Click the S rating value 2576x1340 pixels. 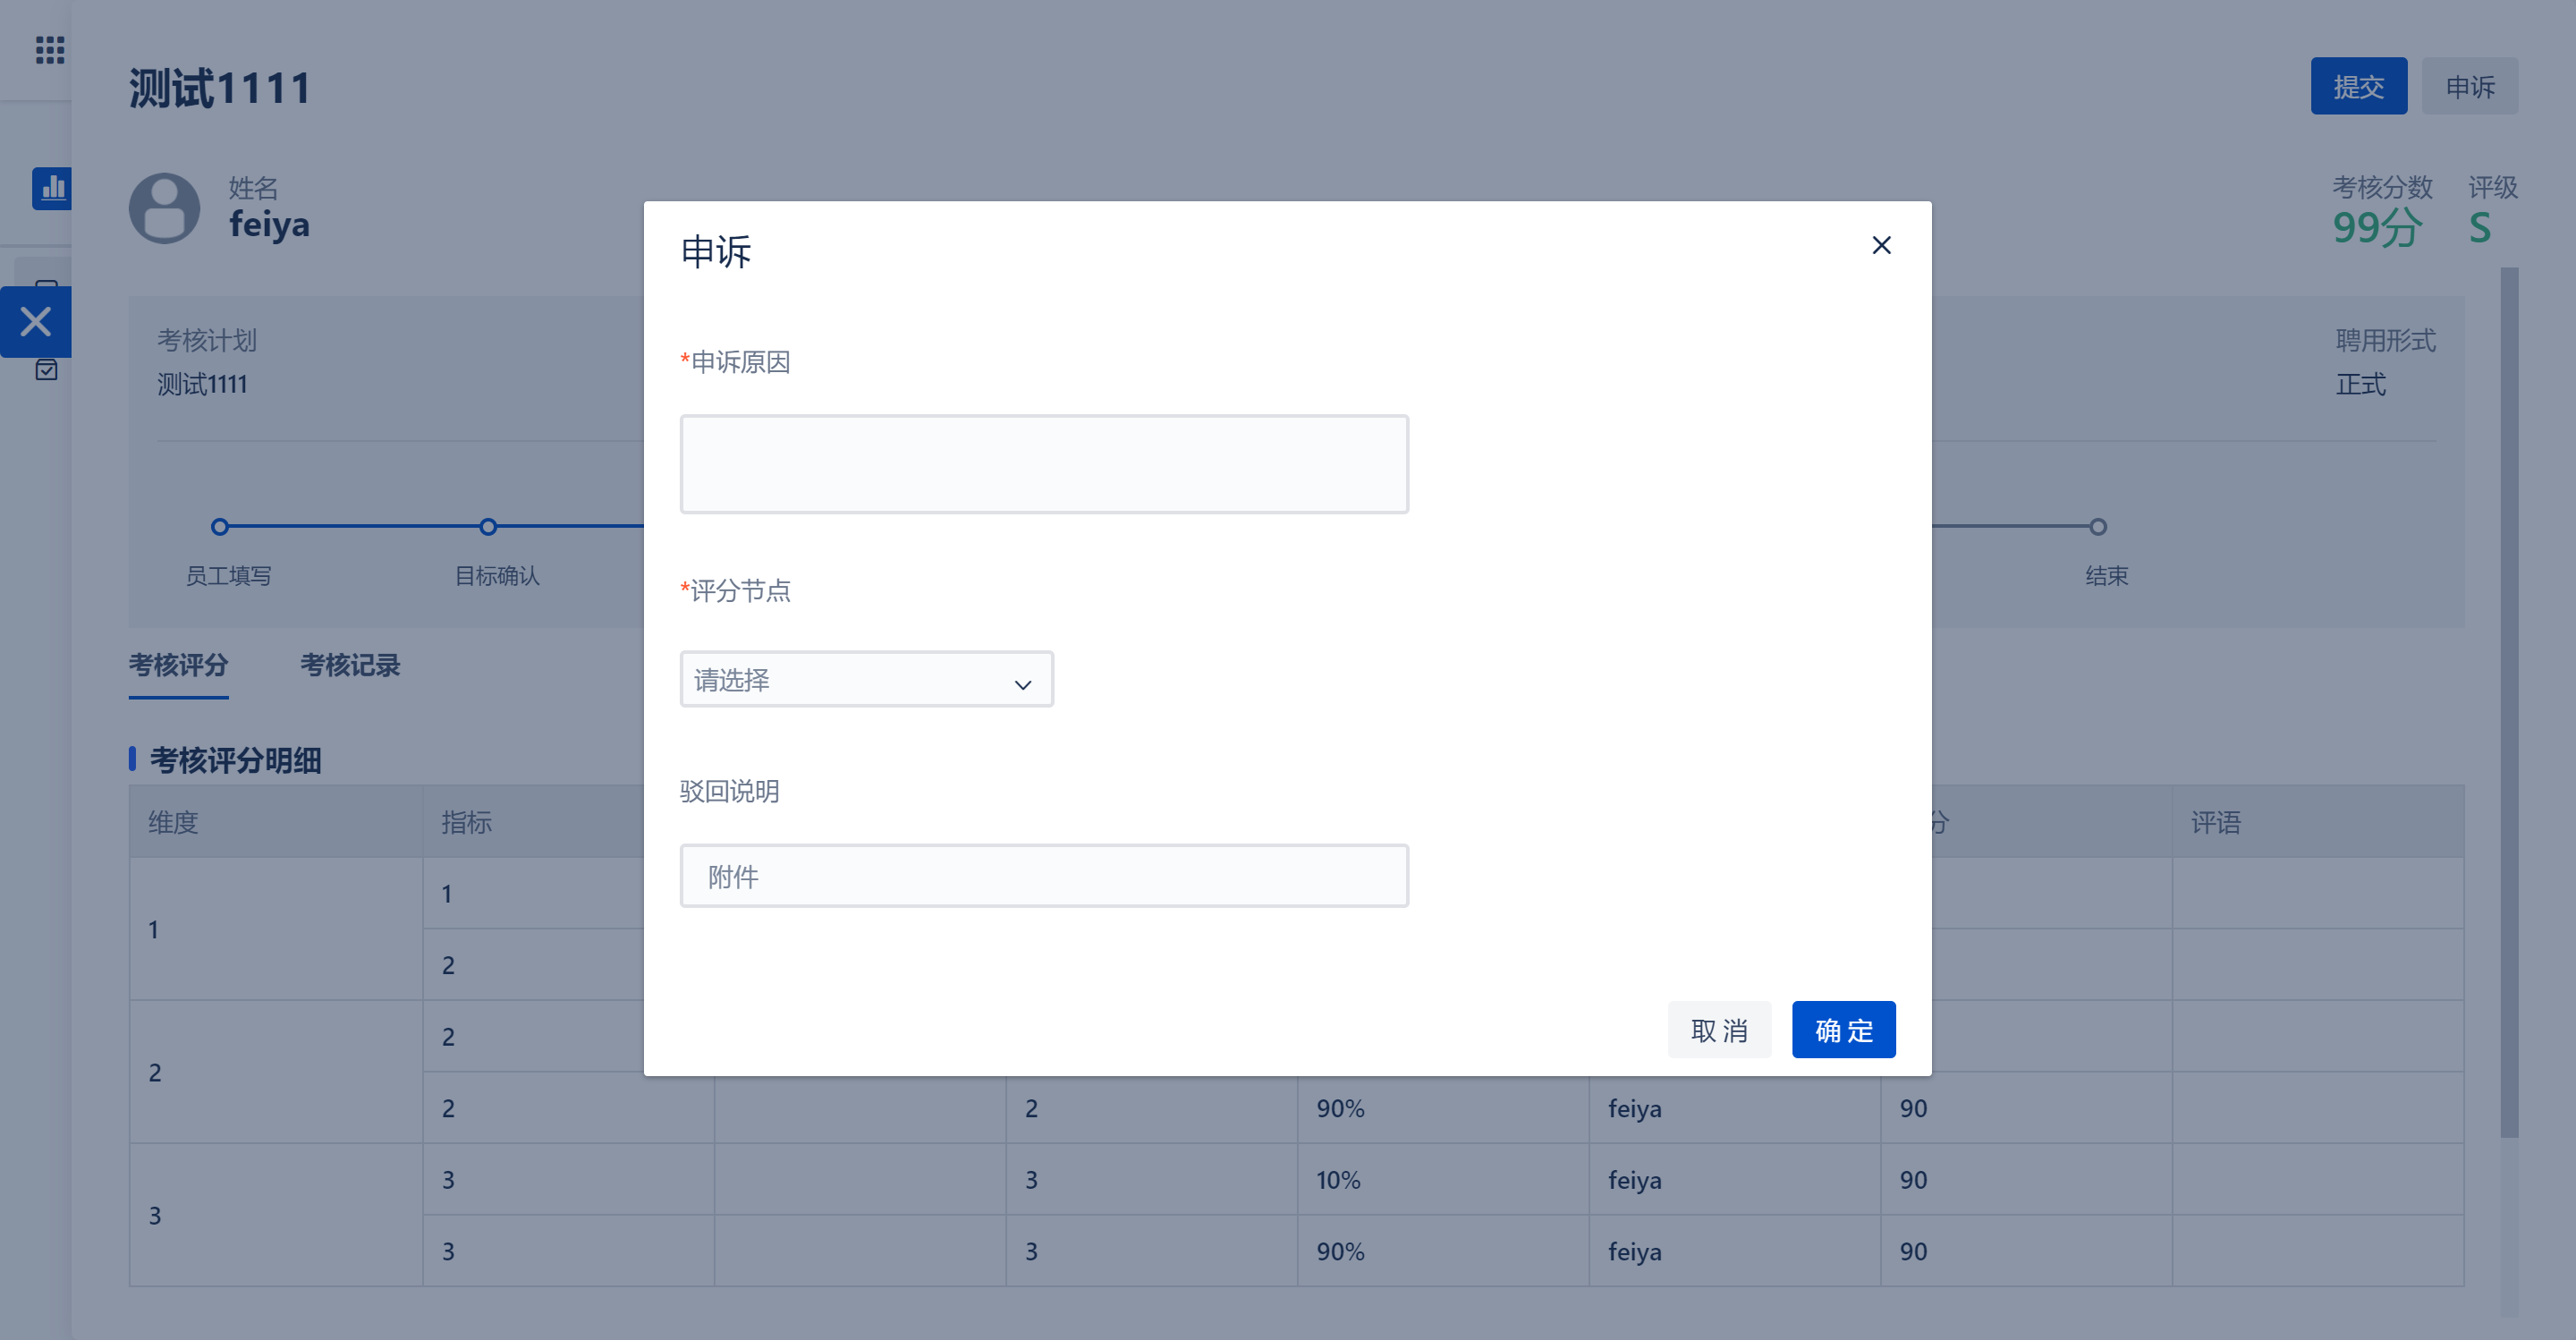[x=2480, y=228]
